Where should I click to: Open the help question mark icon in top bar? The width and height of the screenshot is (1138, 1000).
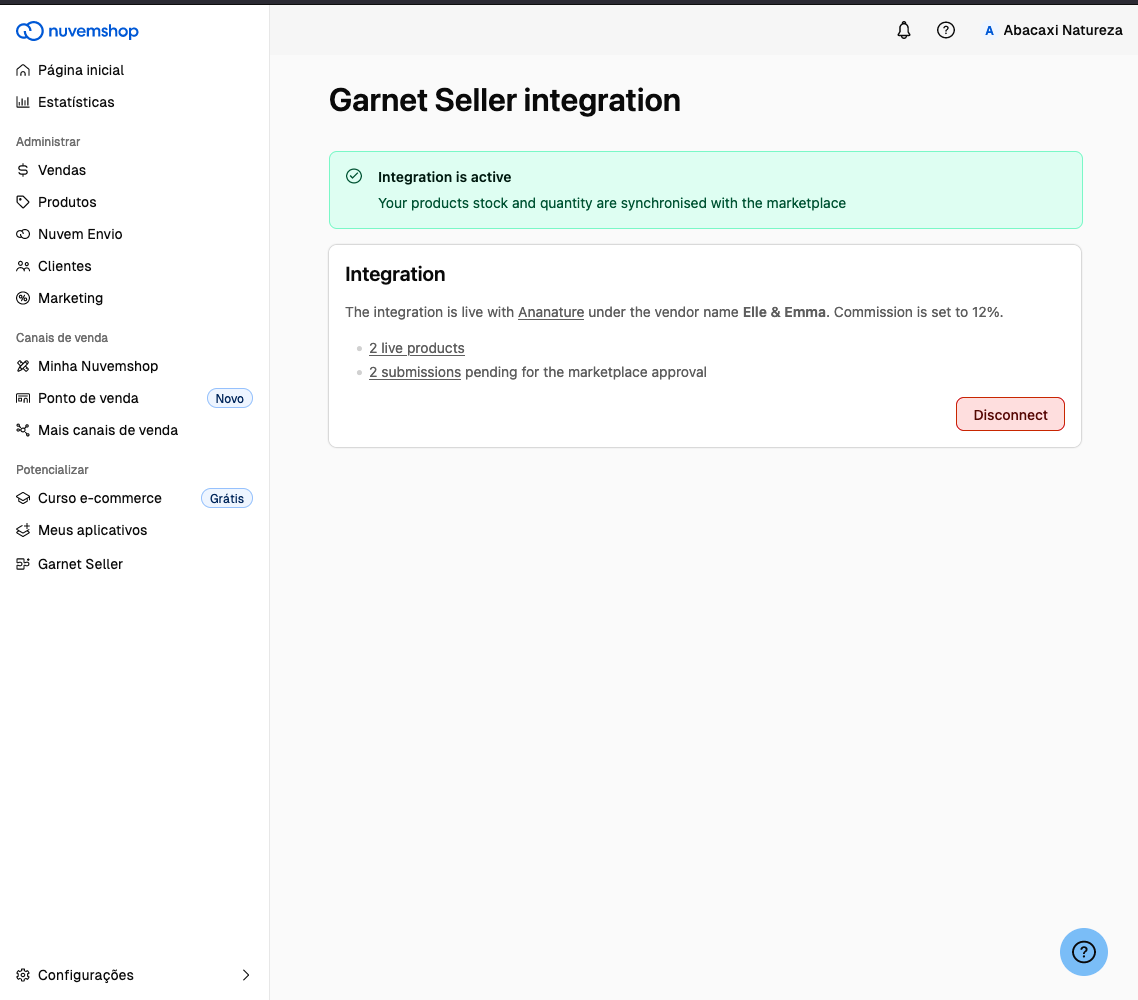coord(945,30)
